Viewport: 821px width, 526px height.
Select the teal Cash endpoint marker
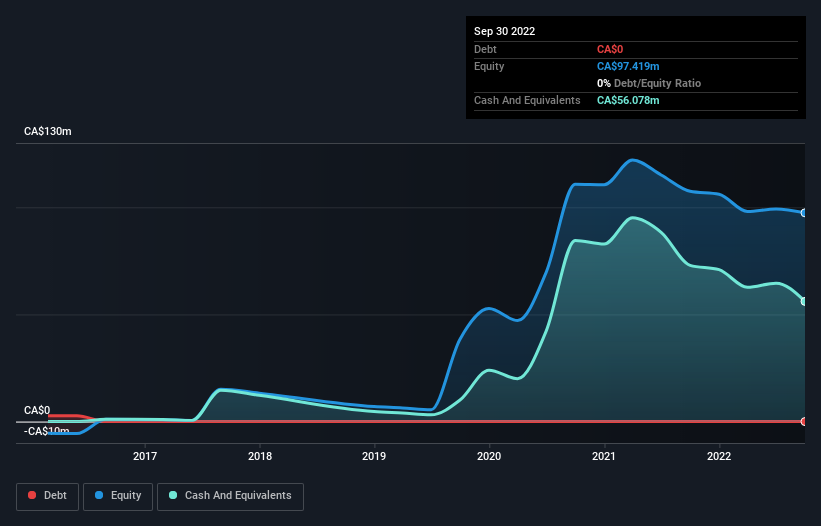[x=804, y=301]
